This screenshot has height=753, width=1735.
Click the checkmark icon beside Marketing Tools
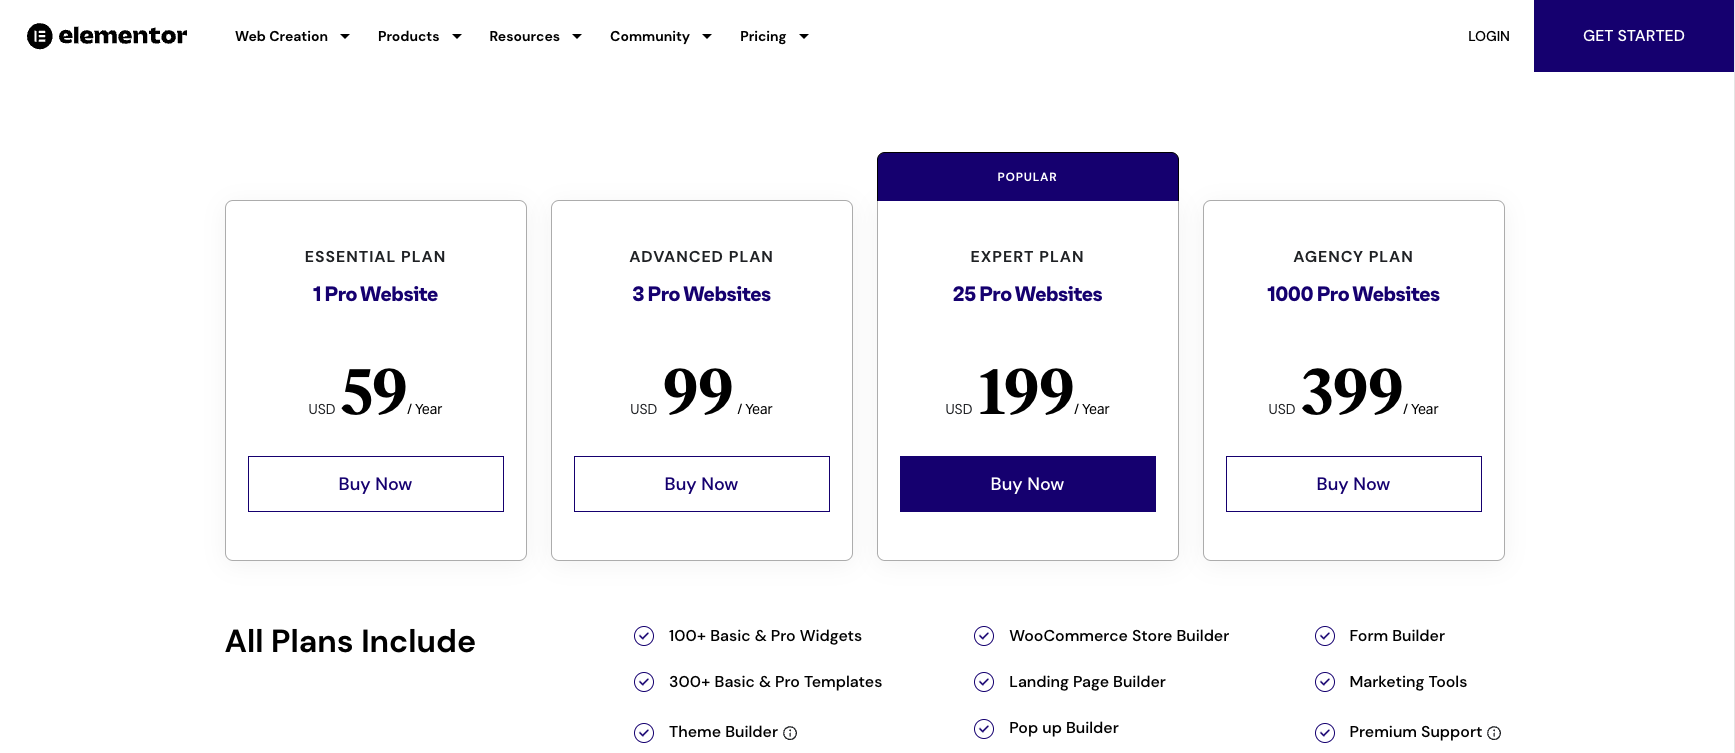[1325, 682]
